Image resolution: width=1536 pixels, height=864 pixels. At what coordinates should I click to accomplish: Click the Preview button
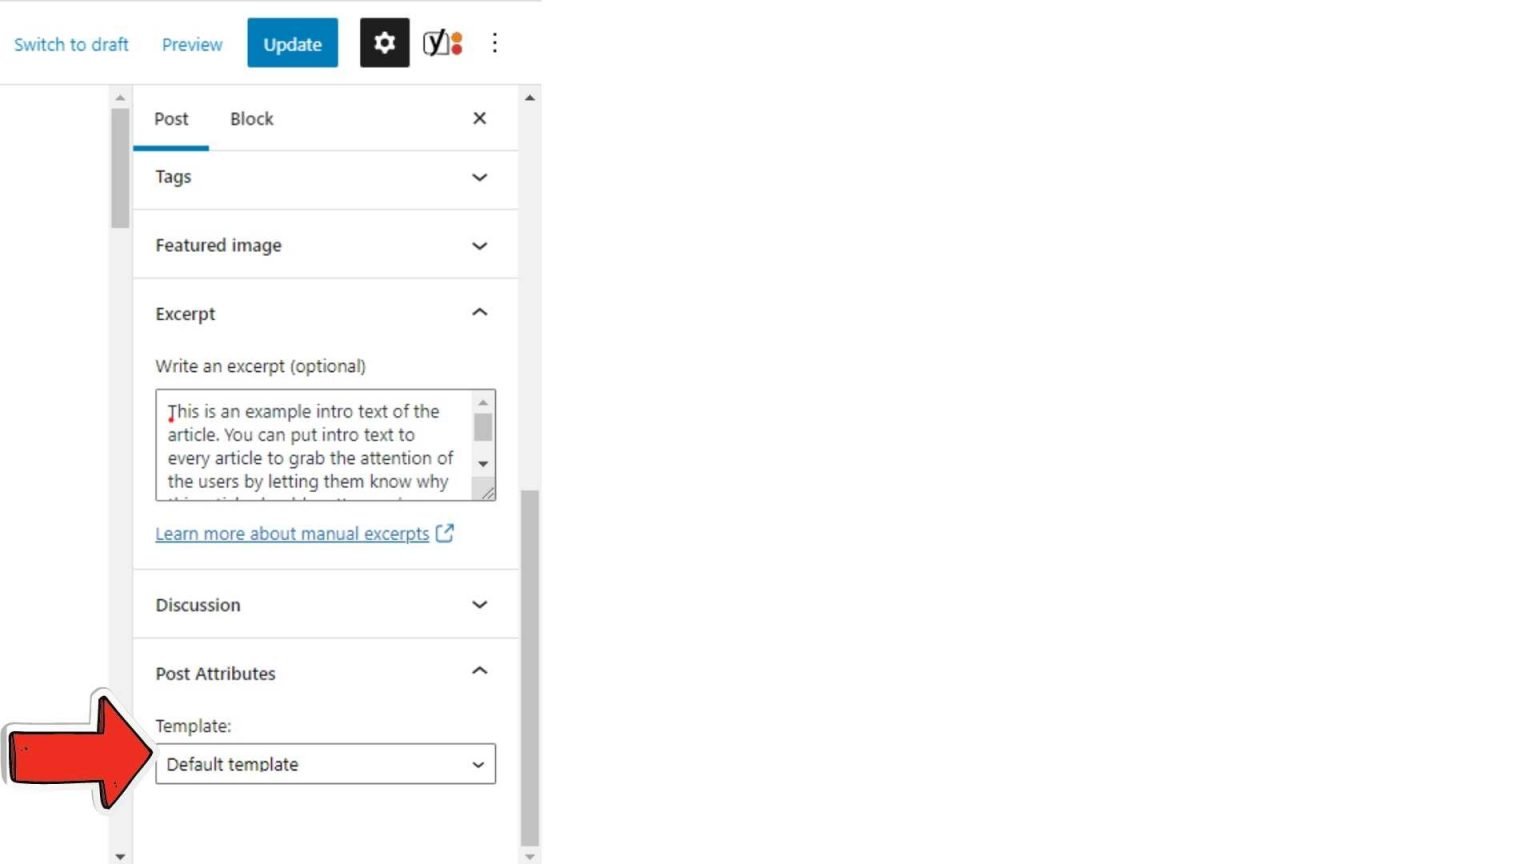[192, 44]
